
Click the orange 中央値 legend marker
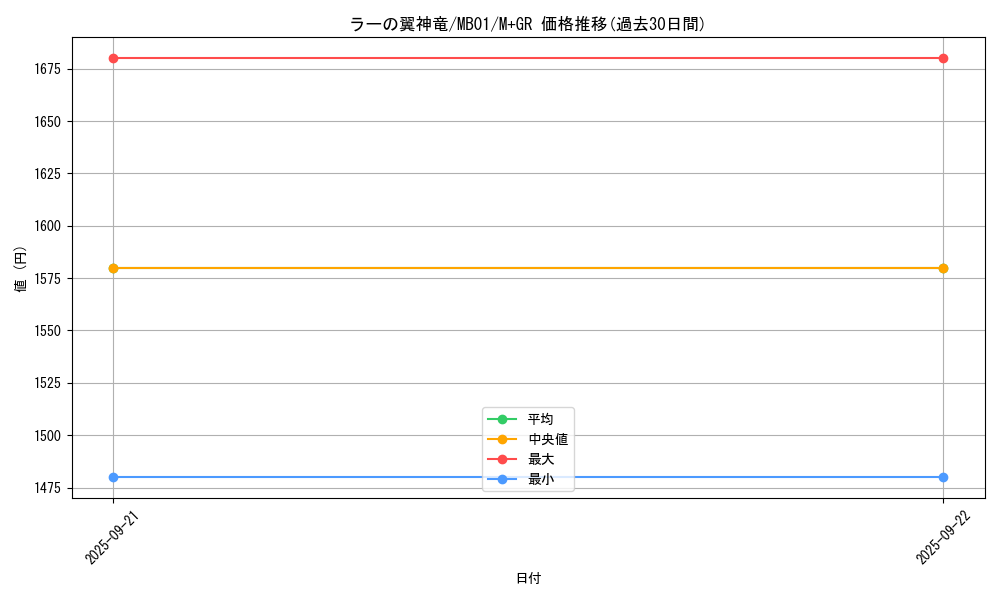pyautogui.click(x=502, y=439)
